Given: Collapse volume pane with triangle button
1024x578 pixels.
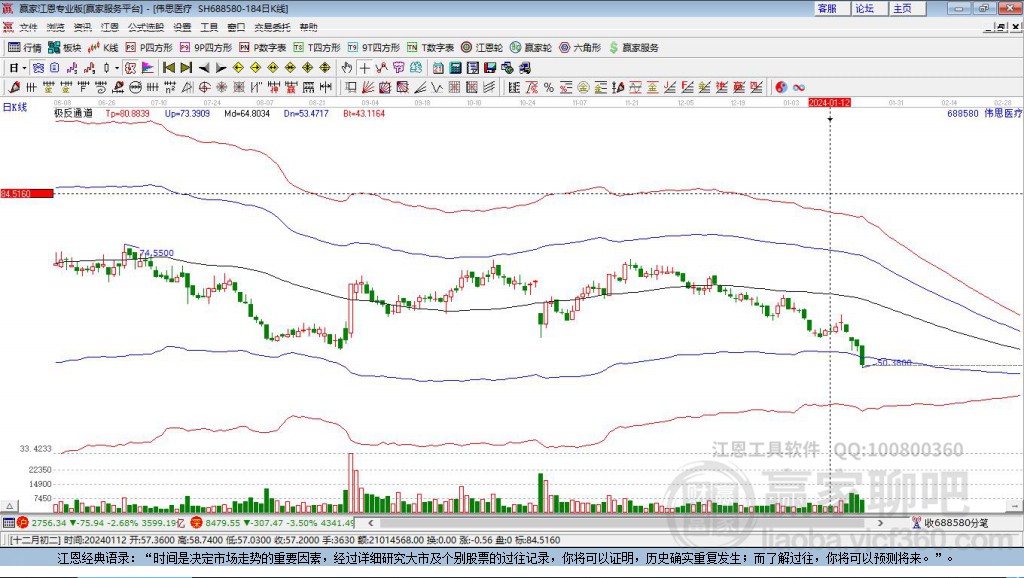Looking at the screenshot, I should [x=10, y=506].
